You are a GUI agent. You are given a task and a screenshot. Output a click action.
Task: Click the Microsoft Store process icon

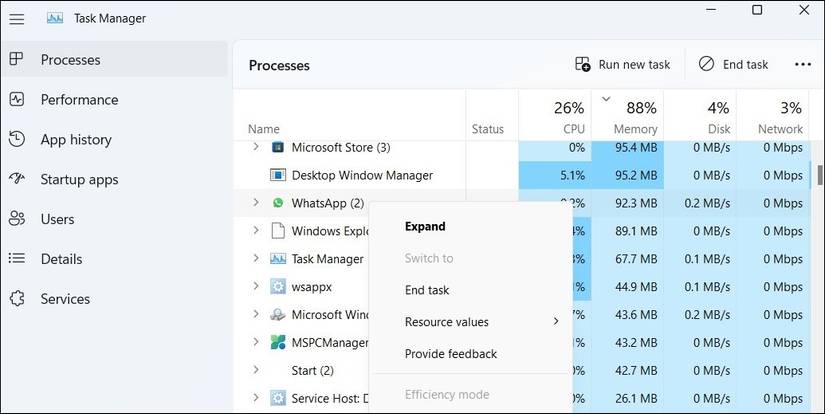click(x=278, y=147)
